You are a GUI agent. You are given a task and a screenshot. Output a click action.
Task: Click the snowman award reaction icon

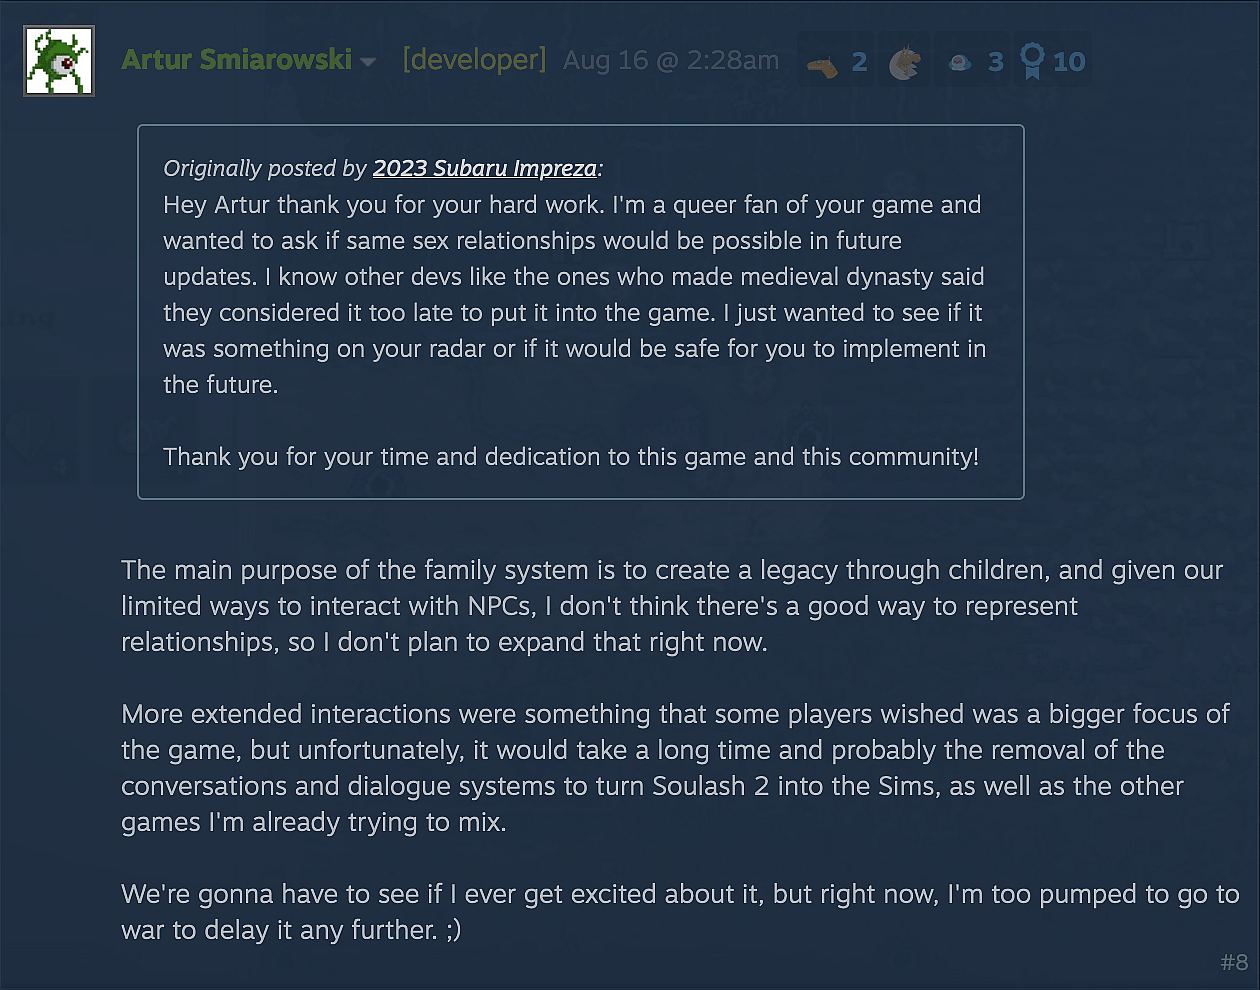point(962,60)
